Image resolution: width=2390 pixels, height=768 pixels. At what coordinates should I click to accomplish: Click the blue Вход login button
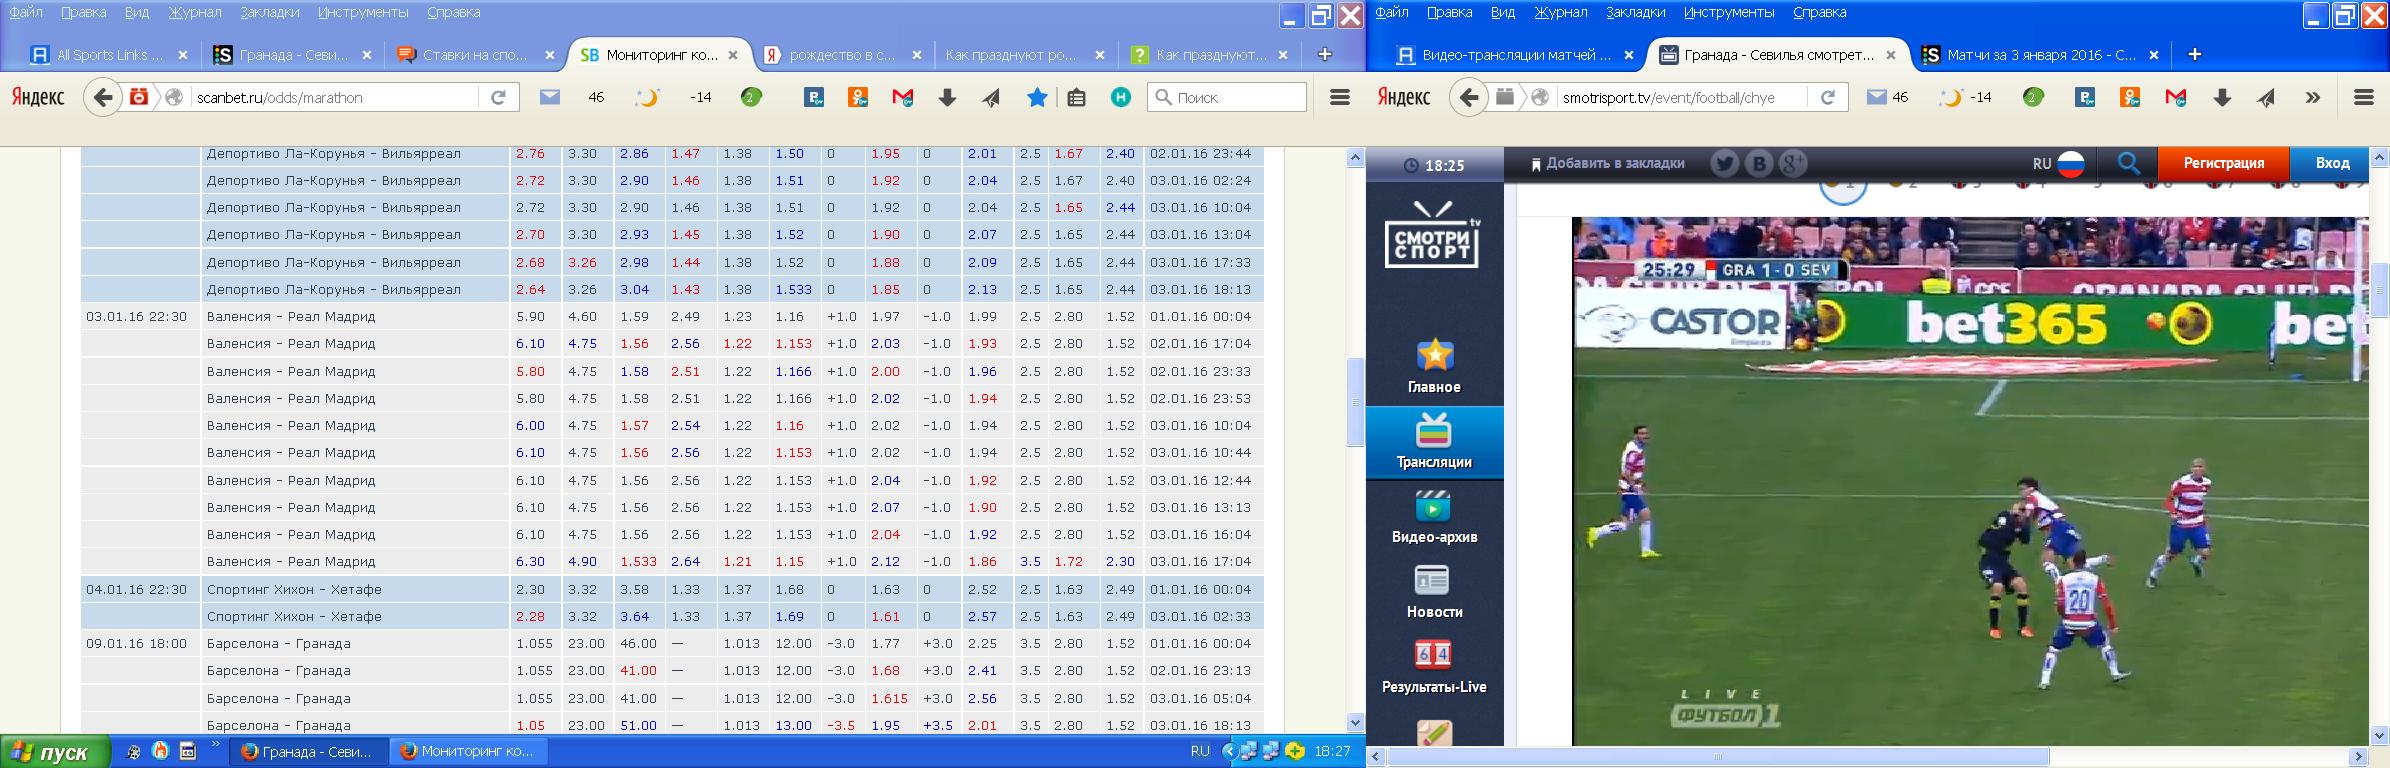pyautogui.click(x=2332, y=163)
